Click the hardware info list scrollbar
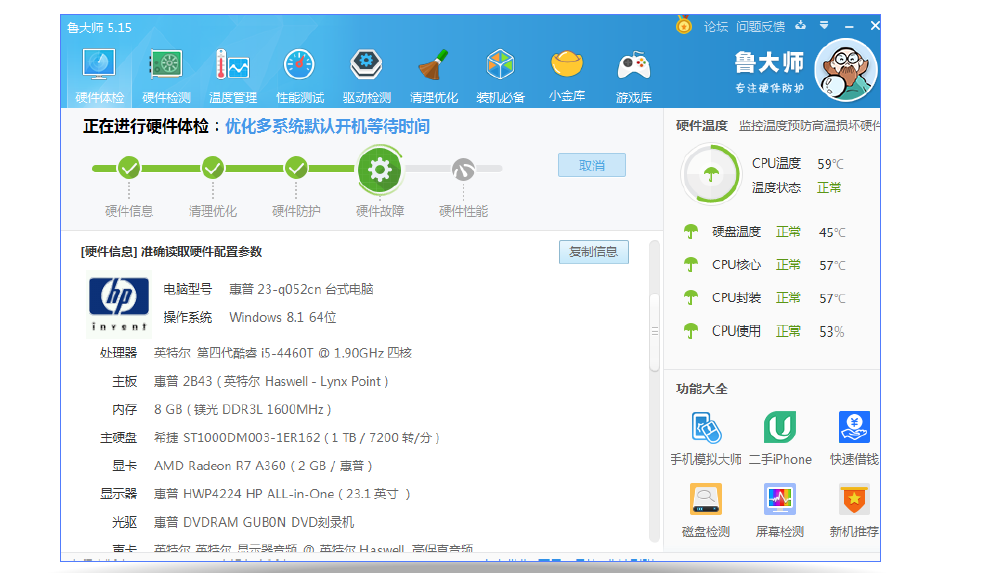Screen dimensions: 988x573 [655, 331]
